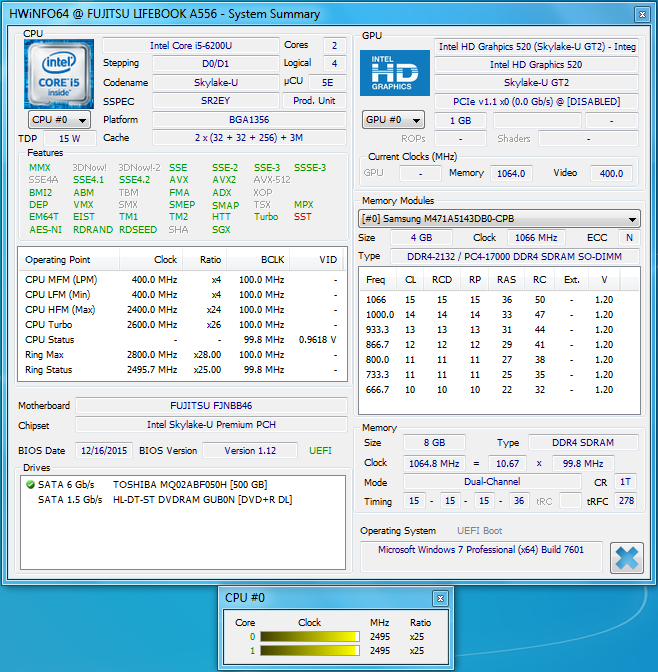The height and width of the screenshot is (672, 658).
Task: Click the Freq column header in timings table
Action: tap(378, 280)
